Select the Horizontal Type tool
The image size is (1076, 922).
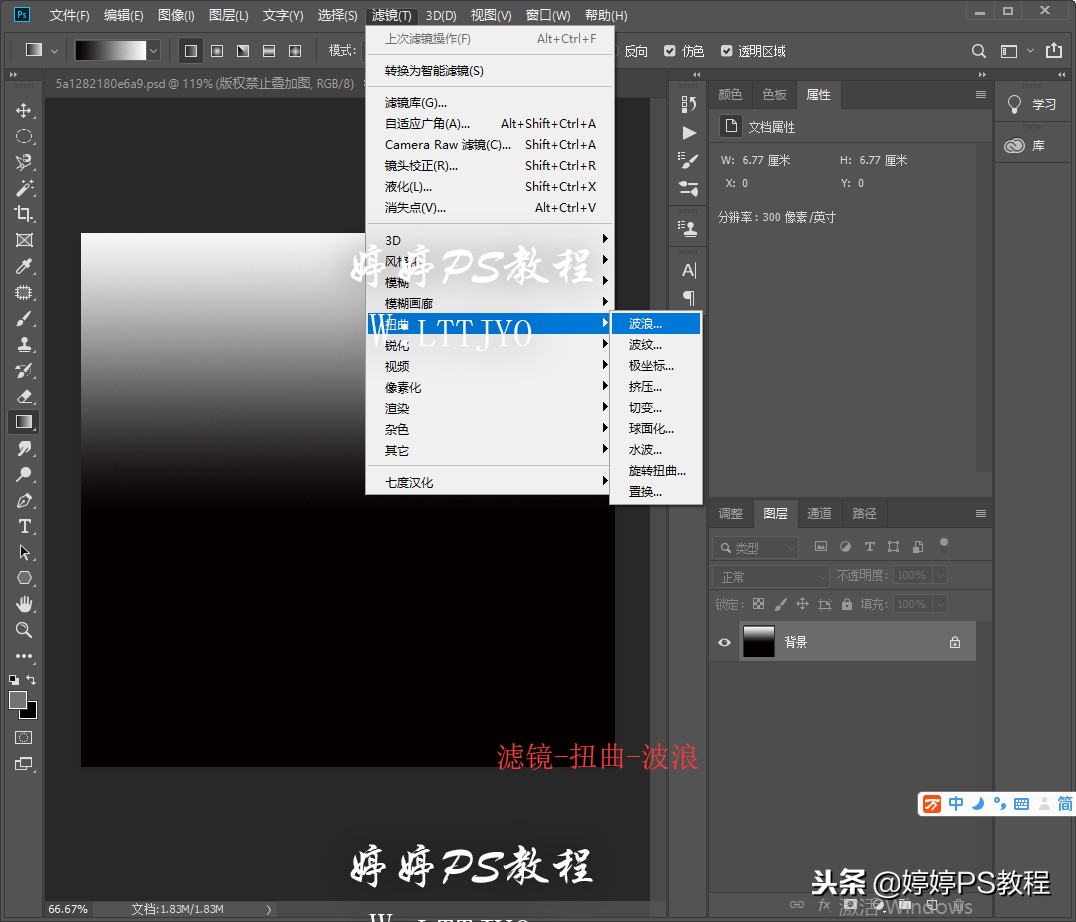click(x=24, y=526)
